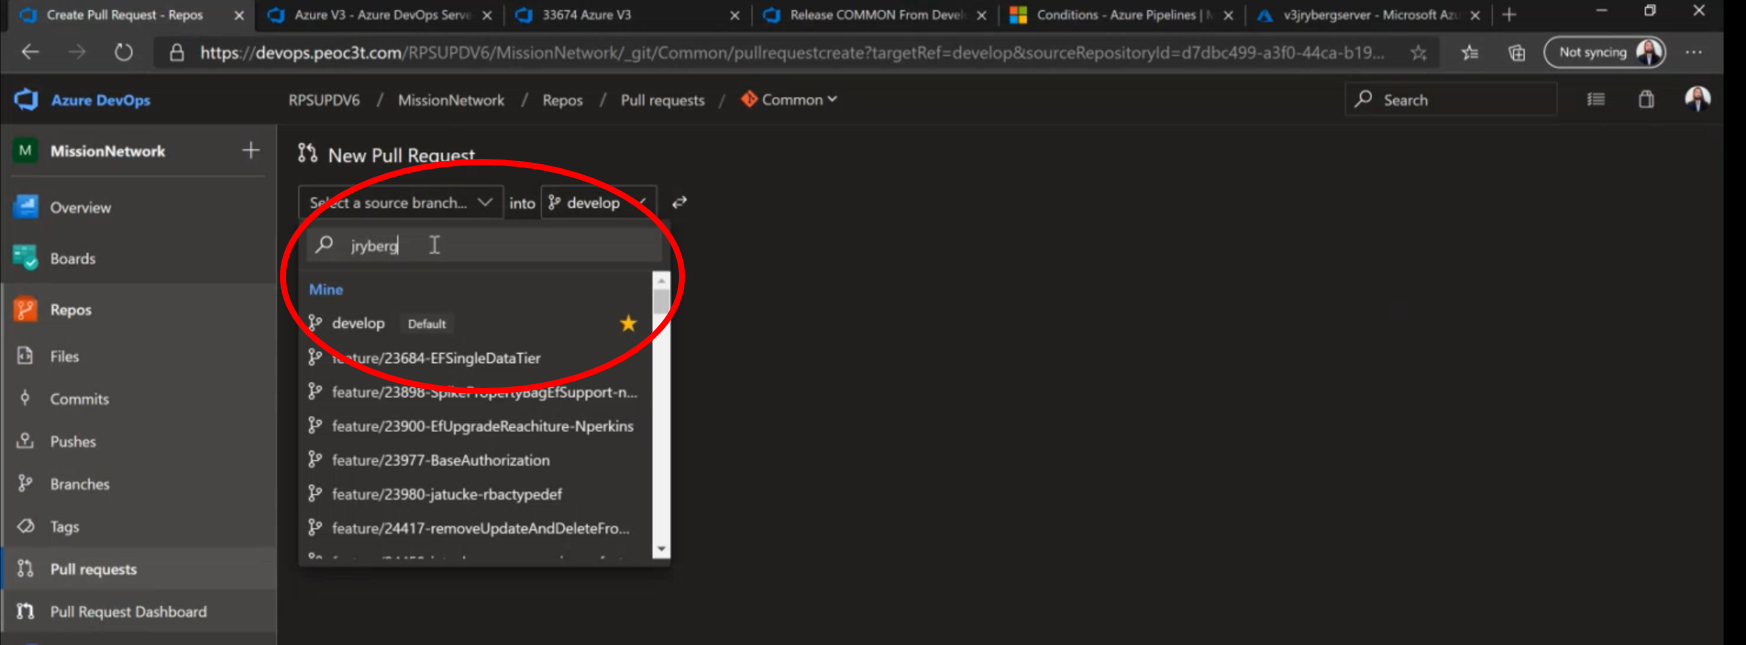Click the branch search input field
This screenshot has width=1746, height=645.
[495, 245]
